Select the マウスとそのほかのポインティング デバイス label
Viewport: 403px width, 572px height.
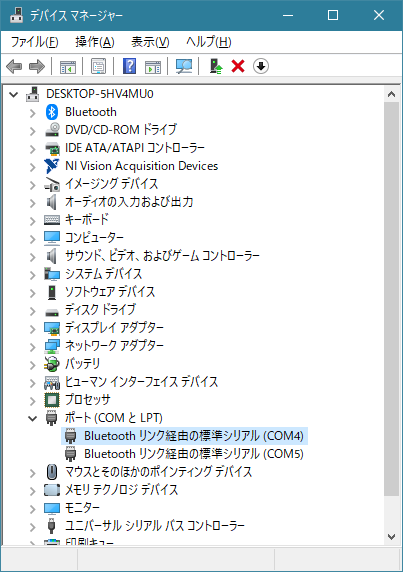click(x=158, y=472)
